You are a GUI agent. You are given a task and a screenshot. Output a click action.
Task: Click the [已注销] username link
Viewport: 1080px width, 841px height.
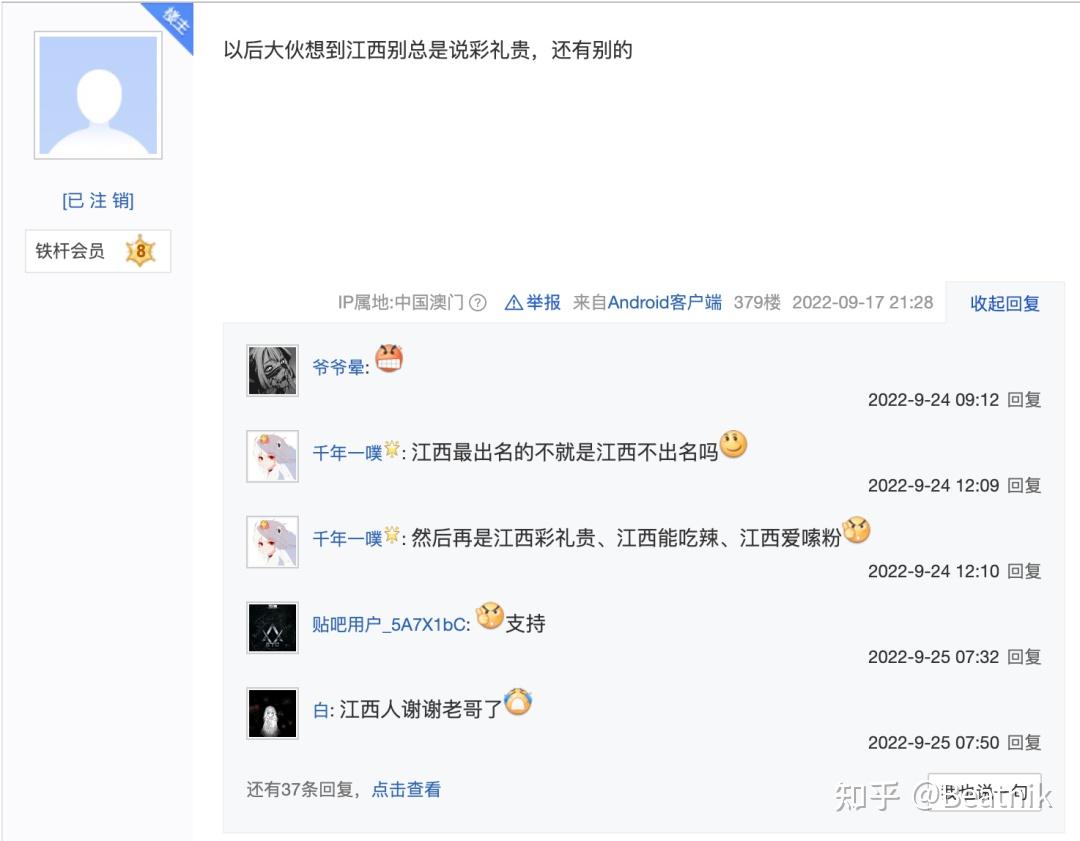[x=98, y=200]
